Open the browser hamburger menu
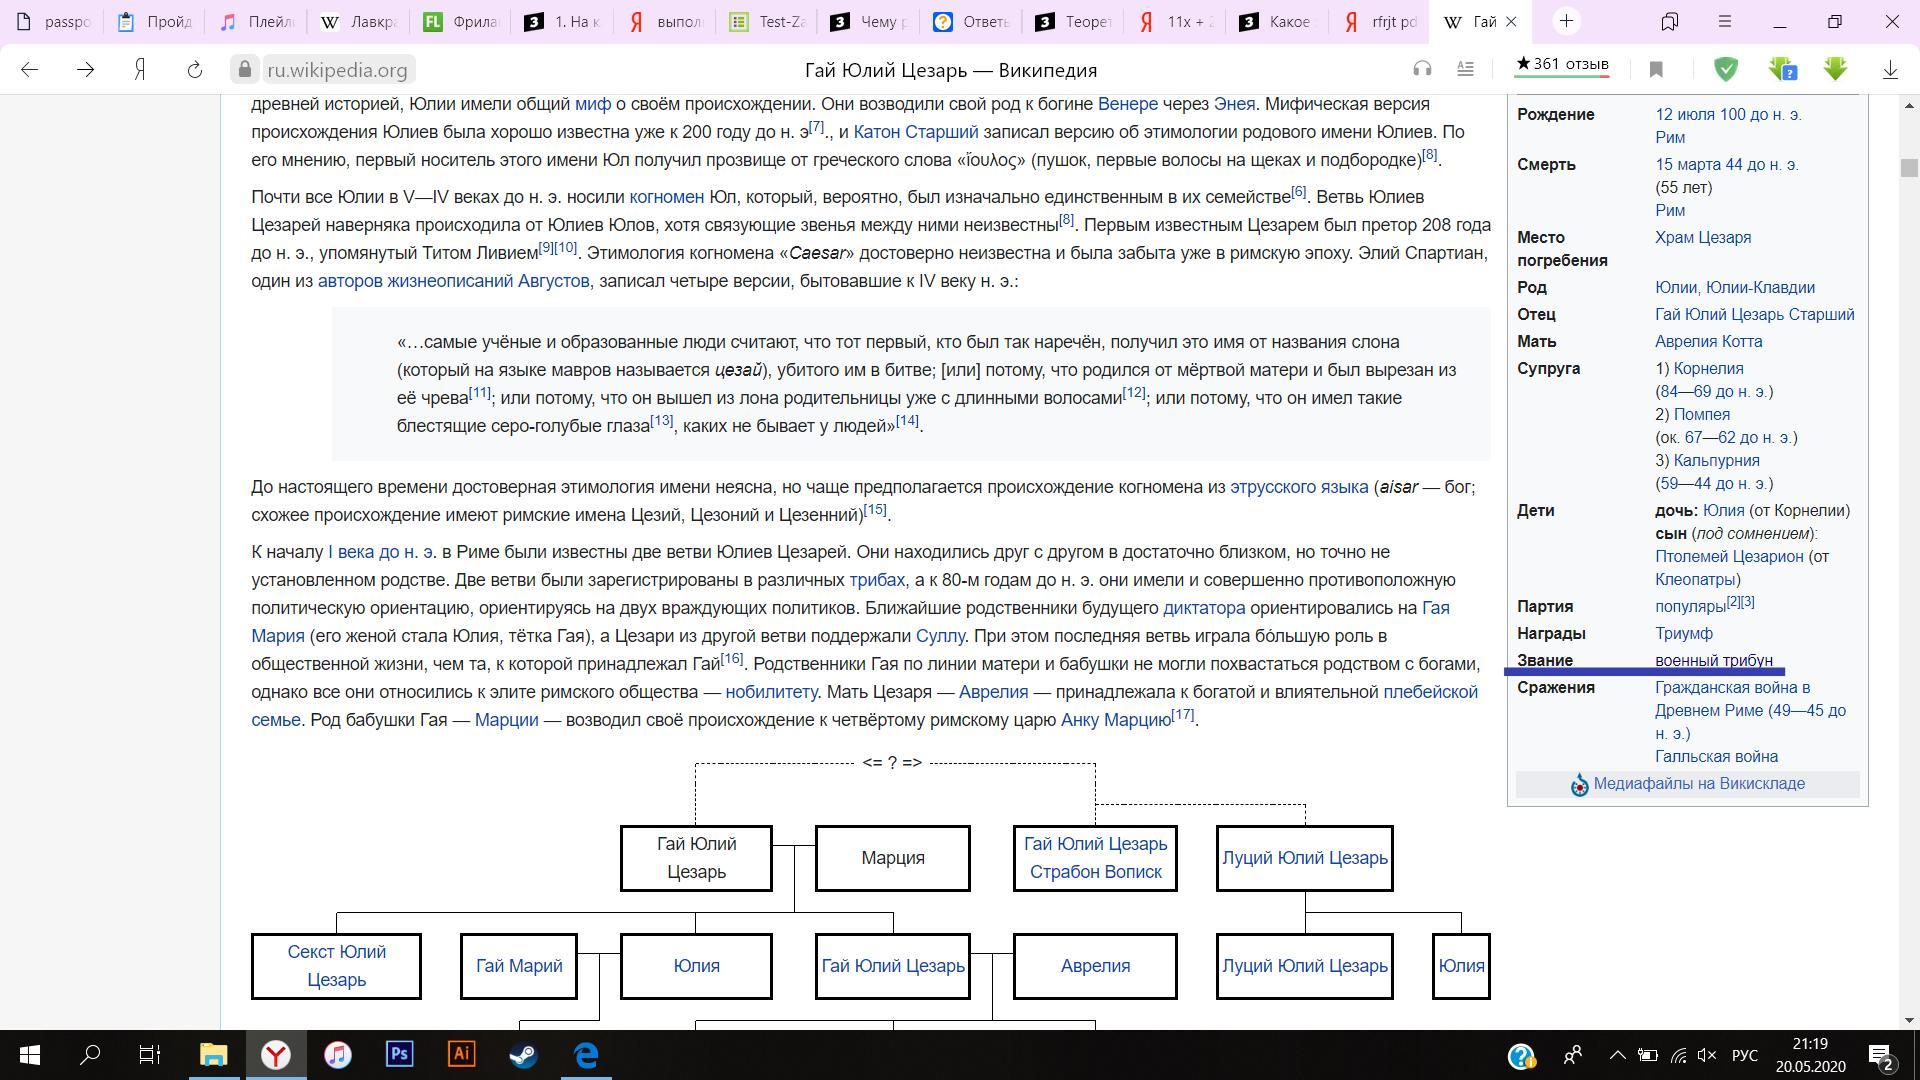 (1724, 21)
